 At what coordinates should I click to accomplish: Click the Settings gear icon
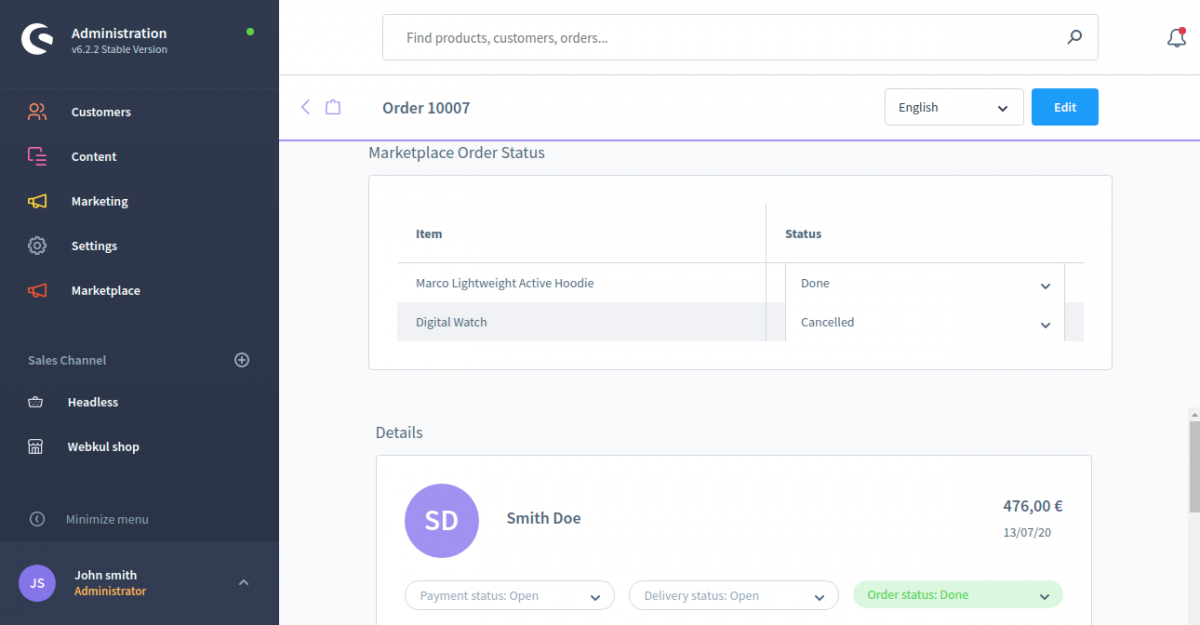(37, 245)
